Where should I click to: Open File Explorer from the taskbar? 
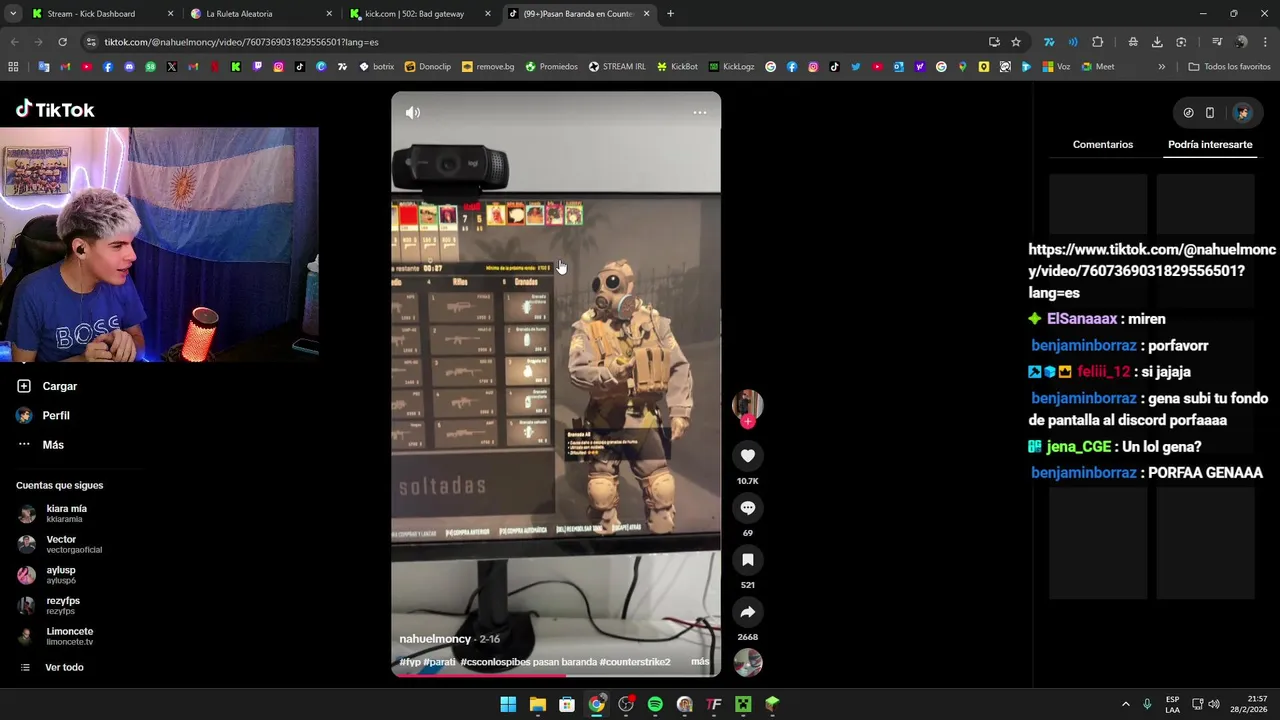pyautogui.click(x=538, y=704)
